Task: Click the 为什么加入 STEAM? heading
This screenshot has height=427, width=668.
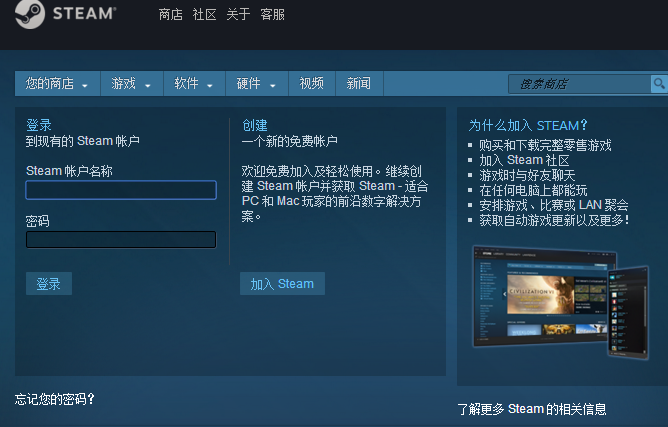Action: point(528,125)
